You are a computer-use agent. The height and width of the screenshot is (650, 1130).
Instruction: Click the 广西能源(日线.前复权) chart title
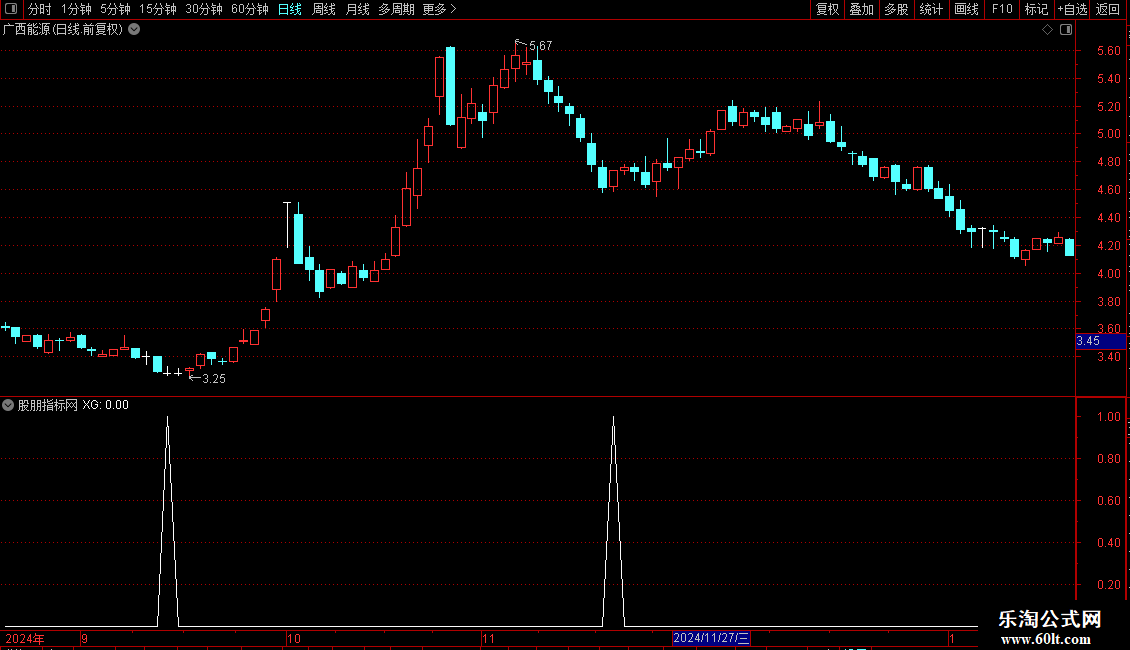click(63, 30)
